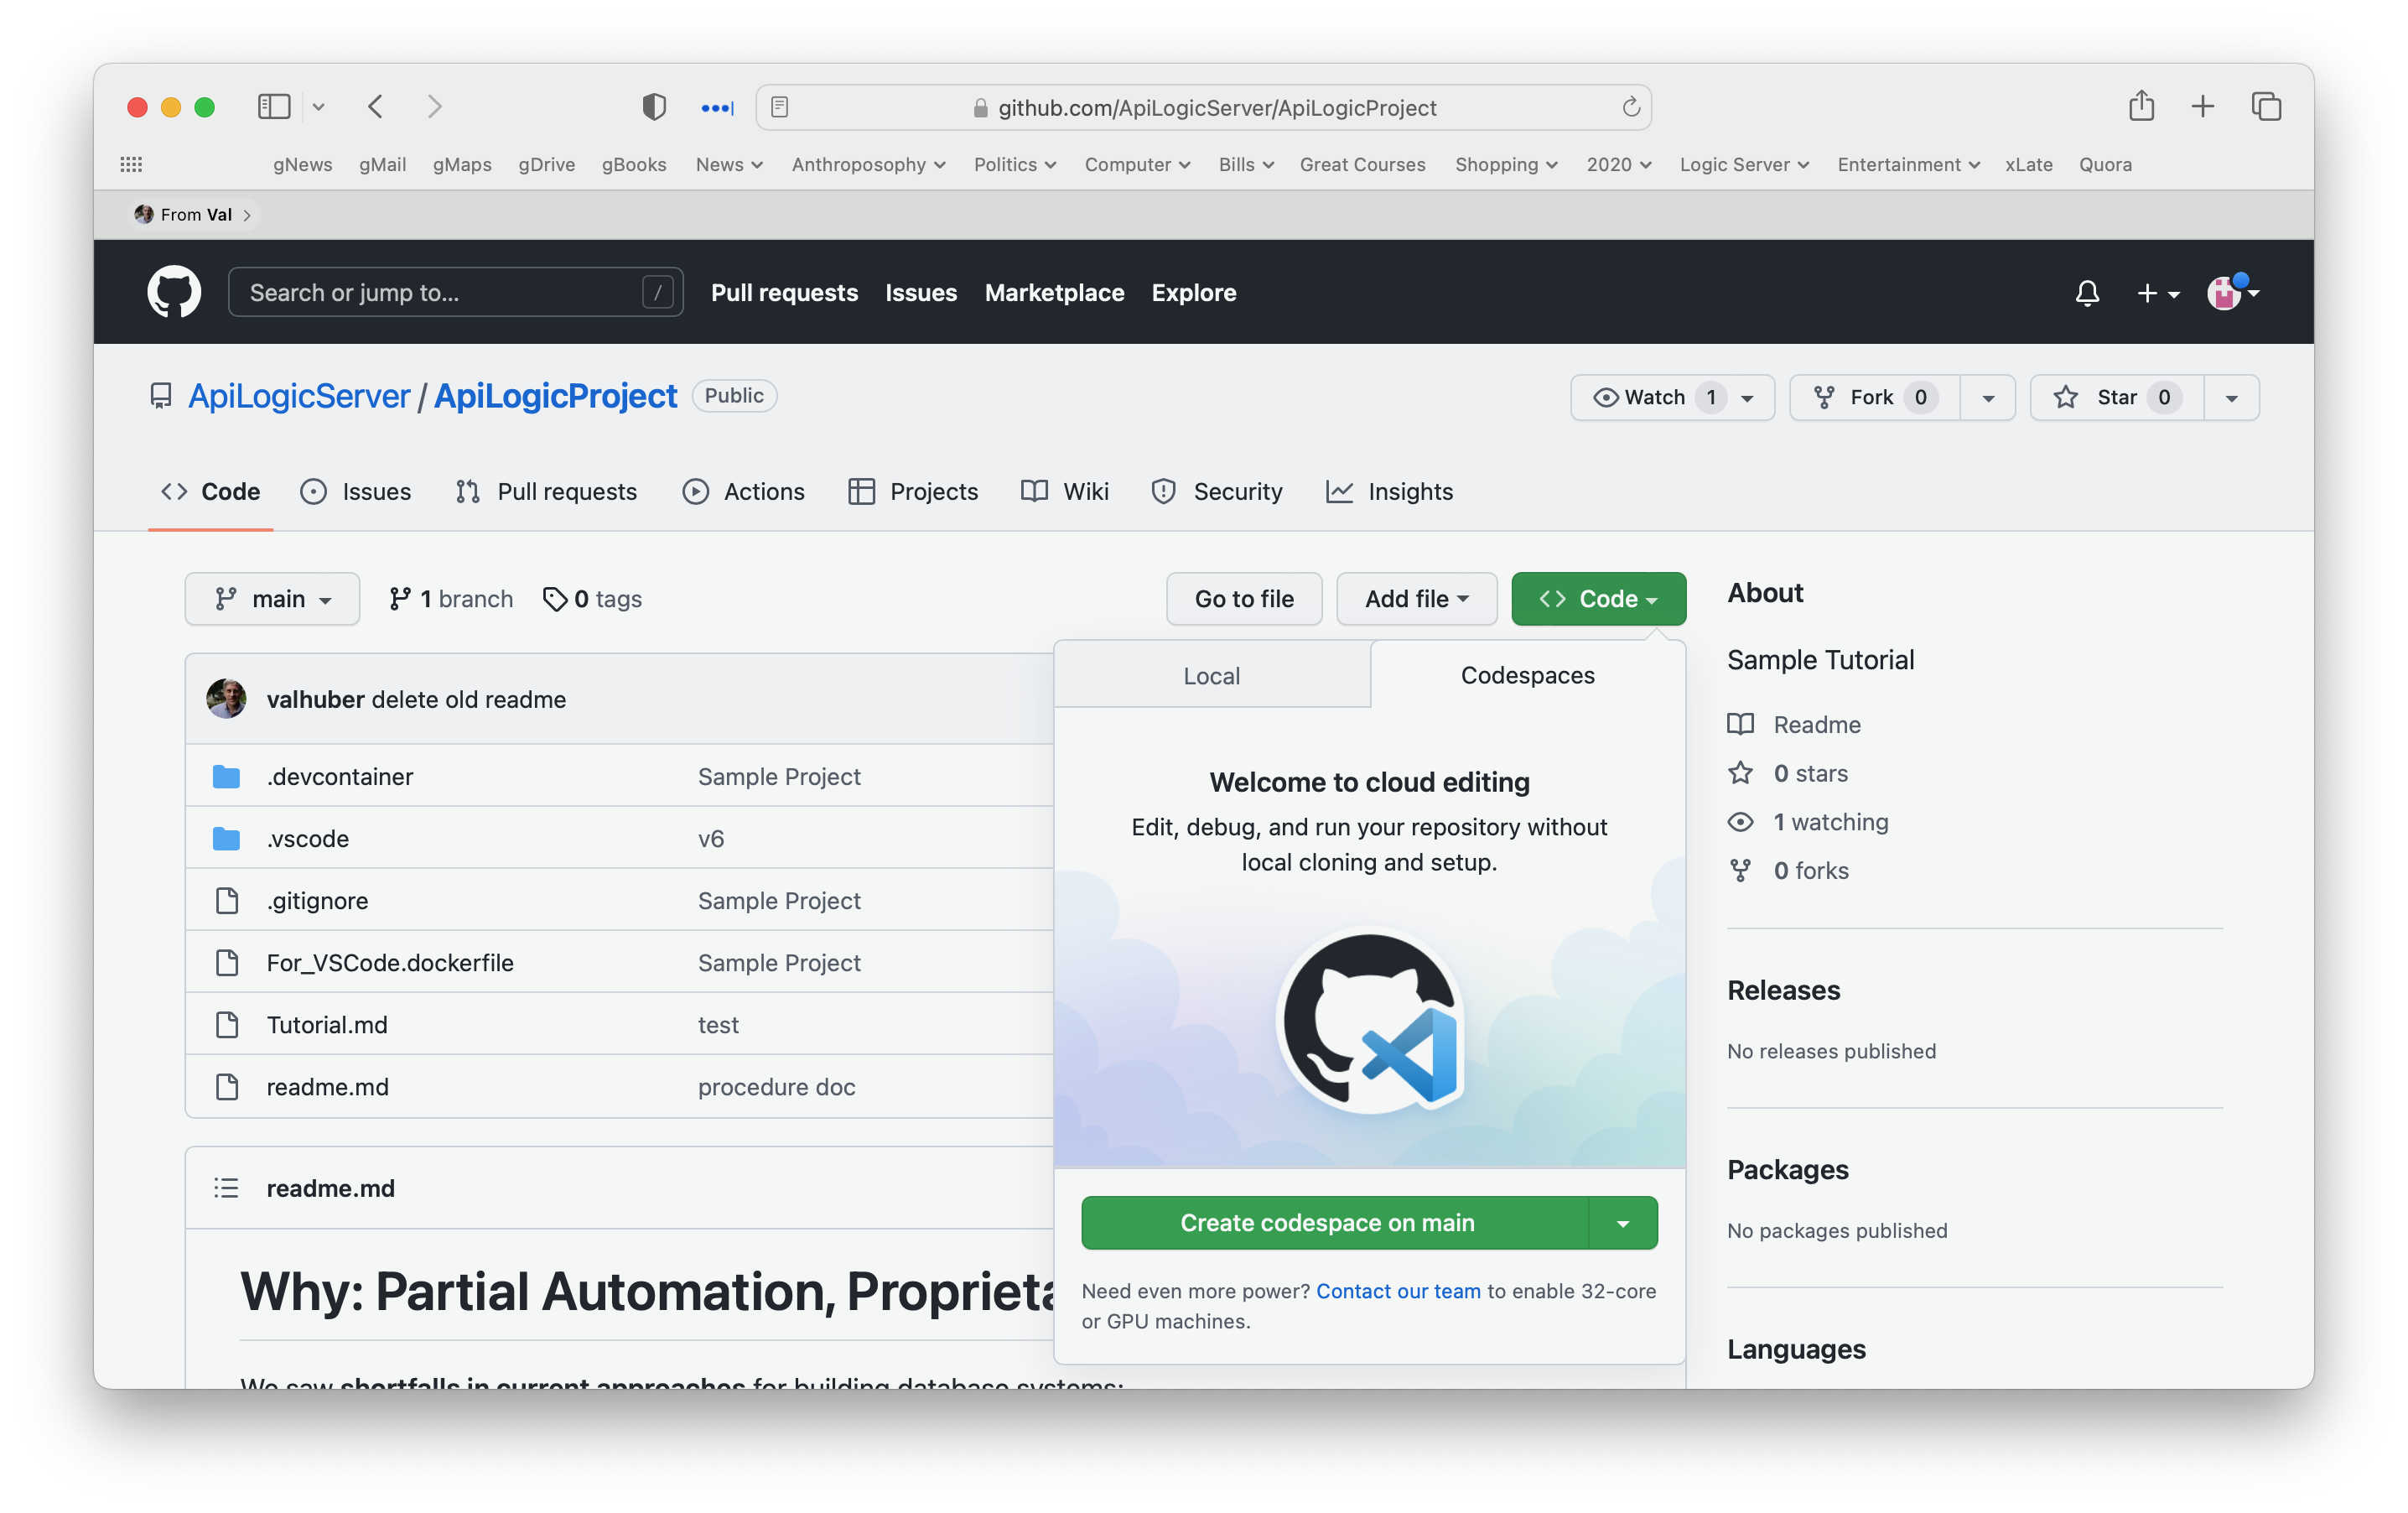The image size is (2408, 1513).
Task: Open the Contact our team link
Action: 1397,1291
